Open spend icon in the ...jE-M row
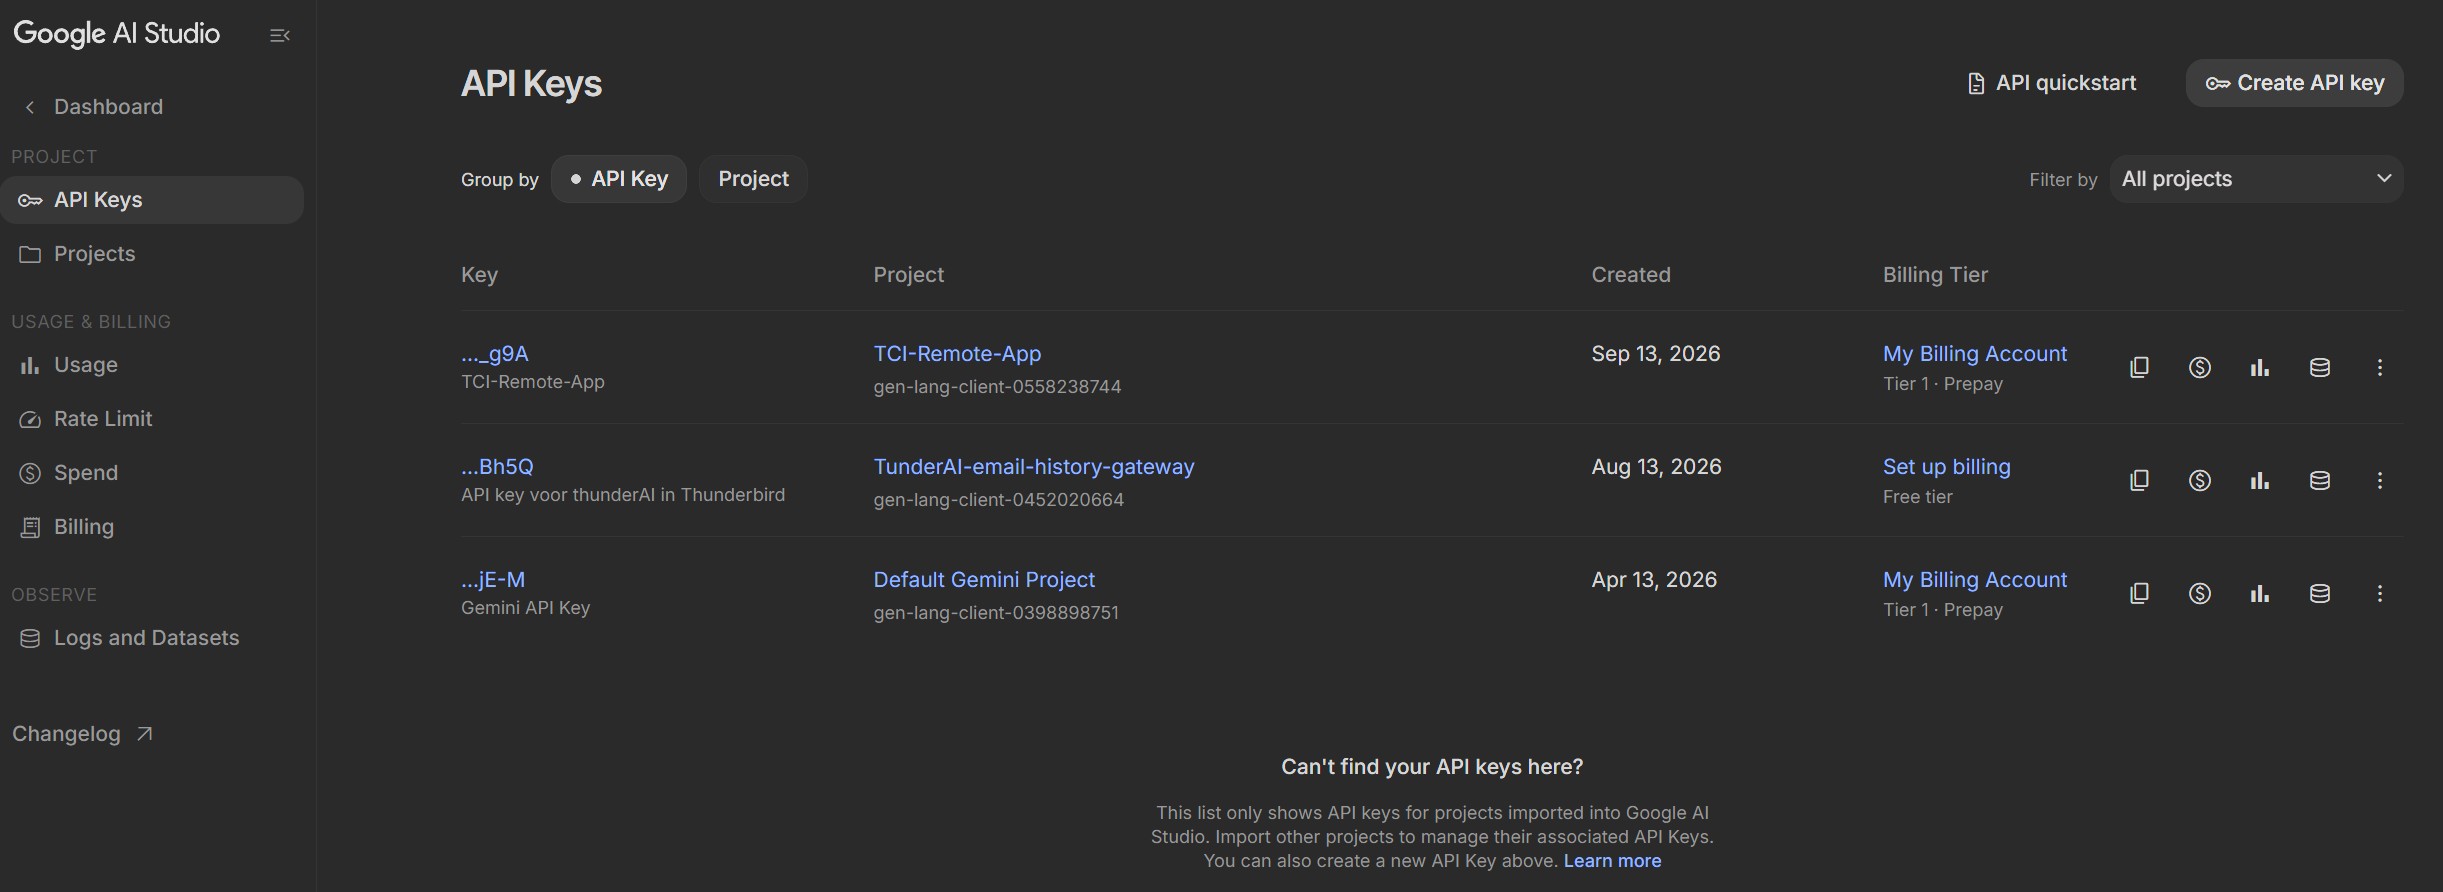Image resolution: width=2443 pixels, height=892 pixels. [2199, 593]
